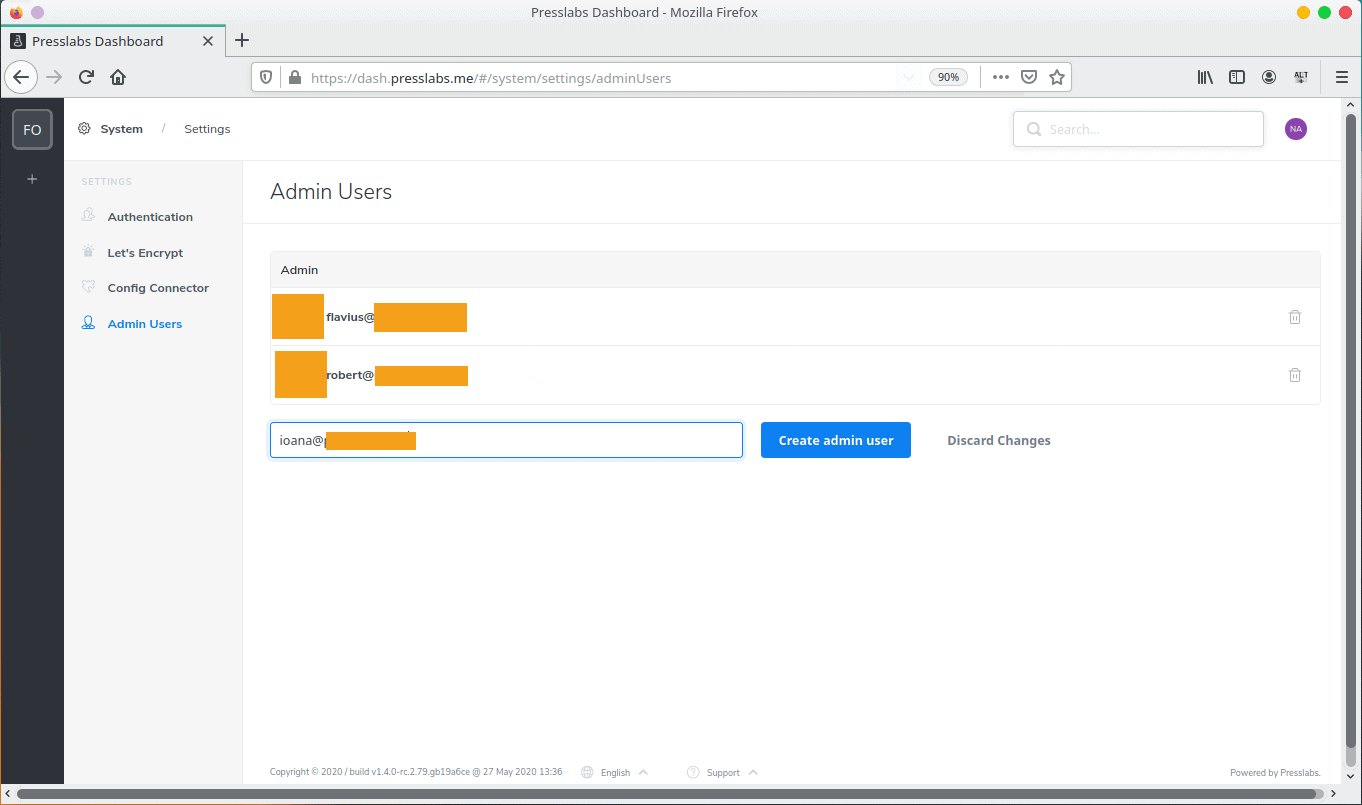
Task: Expand the English language selector
Action: click(615, 772)
